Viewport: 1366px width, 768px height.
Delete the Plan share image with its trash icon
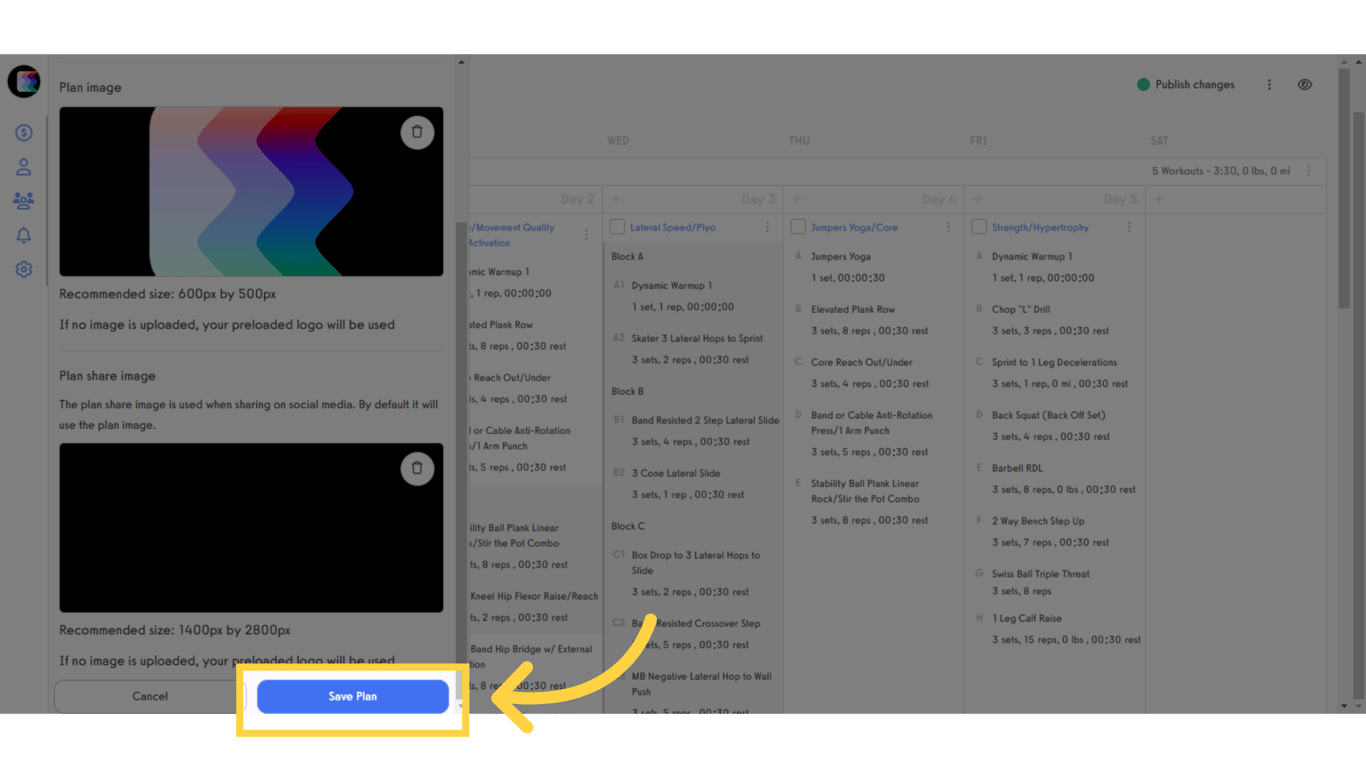(417, 468)
